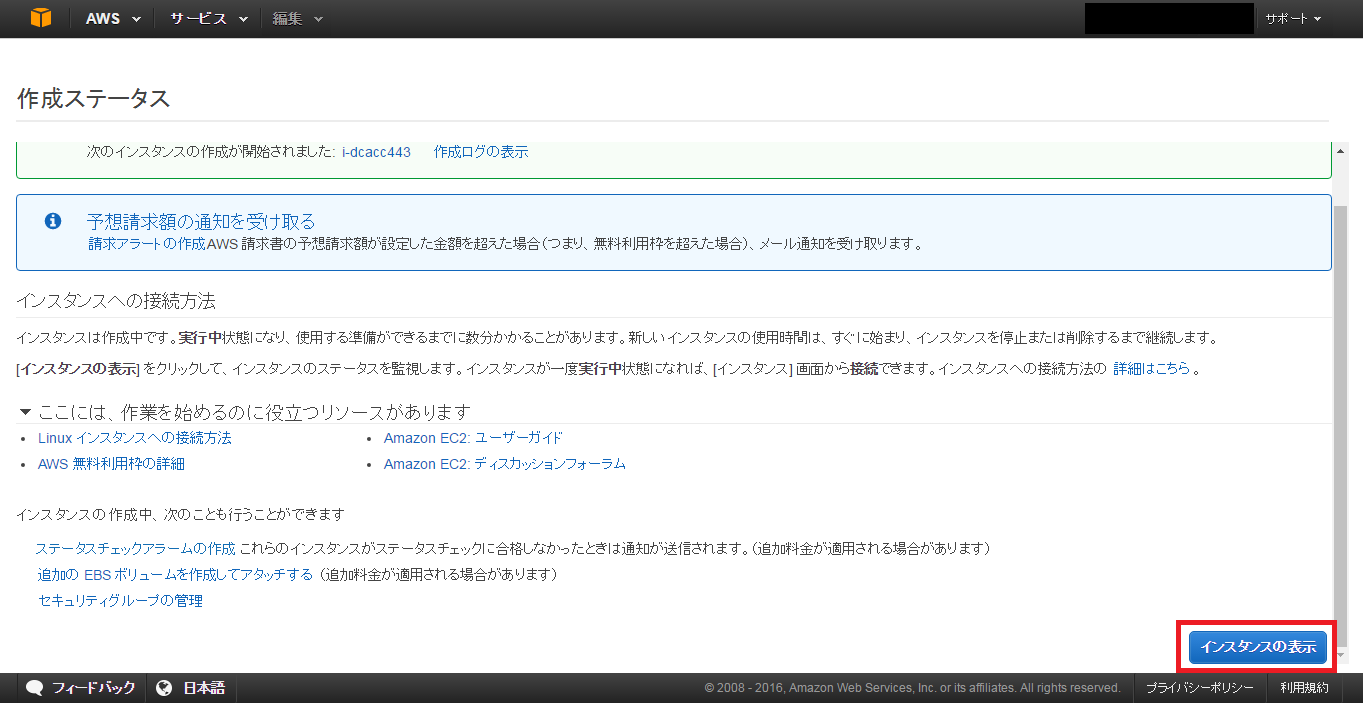Open instance ID link i-dcacc443

point(376,152)
